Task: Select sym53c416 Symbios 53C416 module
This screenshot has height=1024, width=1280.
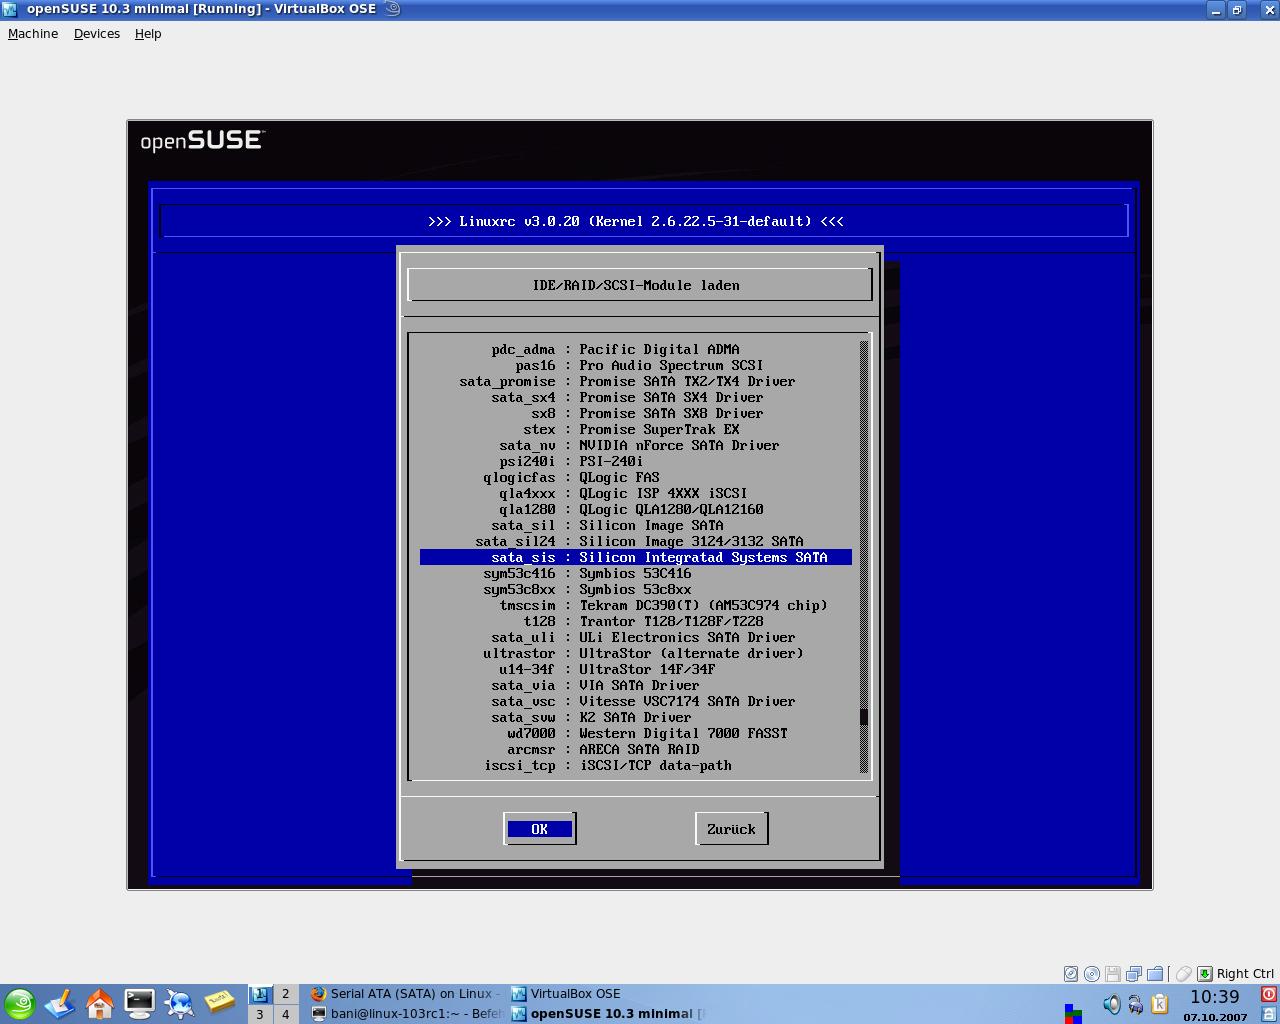Action: (x=636, y=573)
